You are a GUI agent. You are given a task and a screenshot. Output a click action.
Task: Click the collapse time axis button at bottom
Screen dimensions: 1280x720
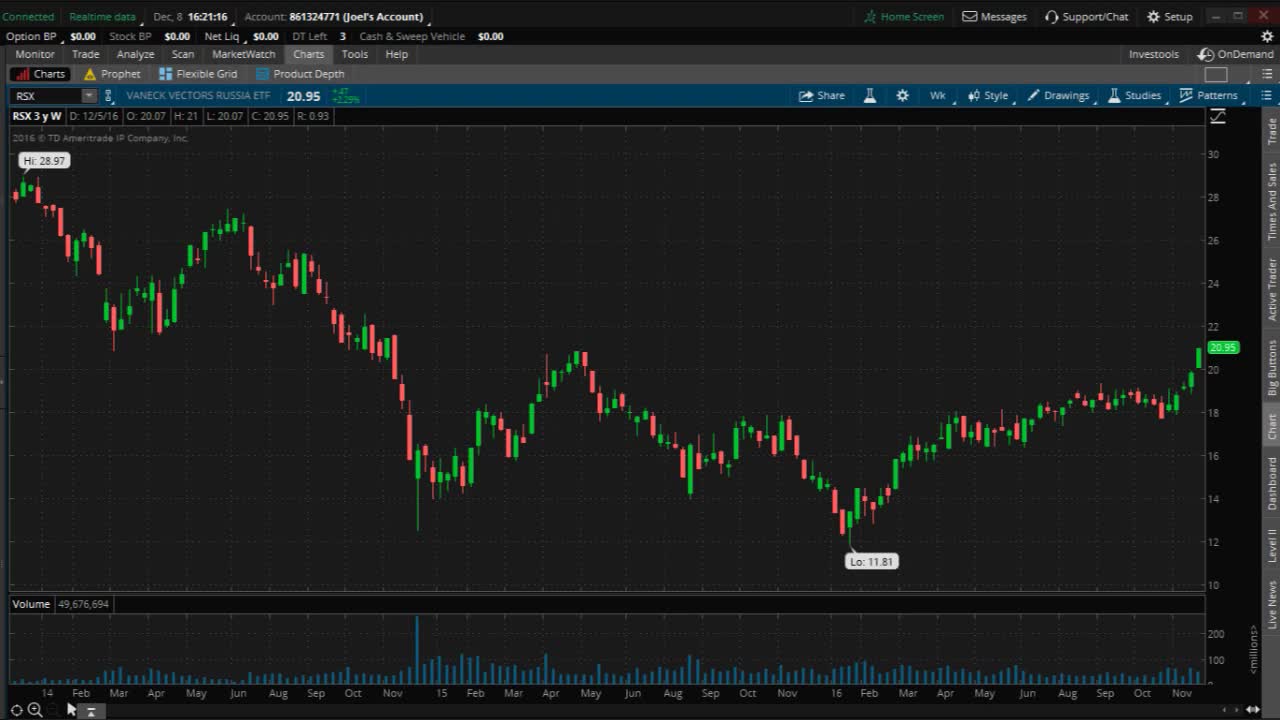[x=90, y=711]
